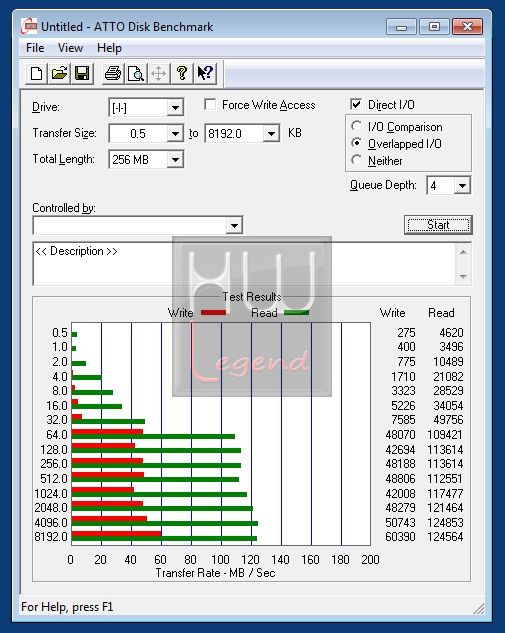Viewport: 505px width, 633px height.
Task: Select the I/O Comparison radio button
Action: [356, 126]
